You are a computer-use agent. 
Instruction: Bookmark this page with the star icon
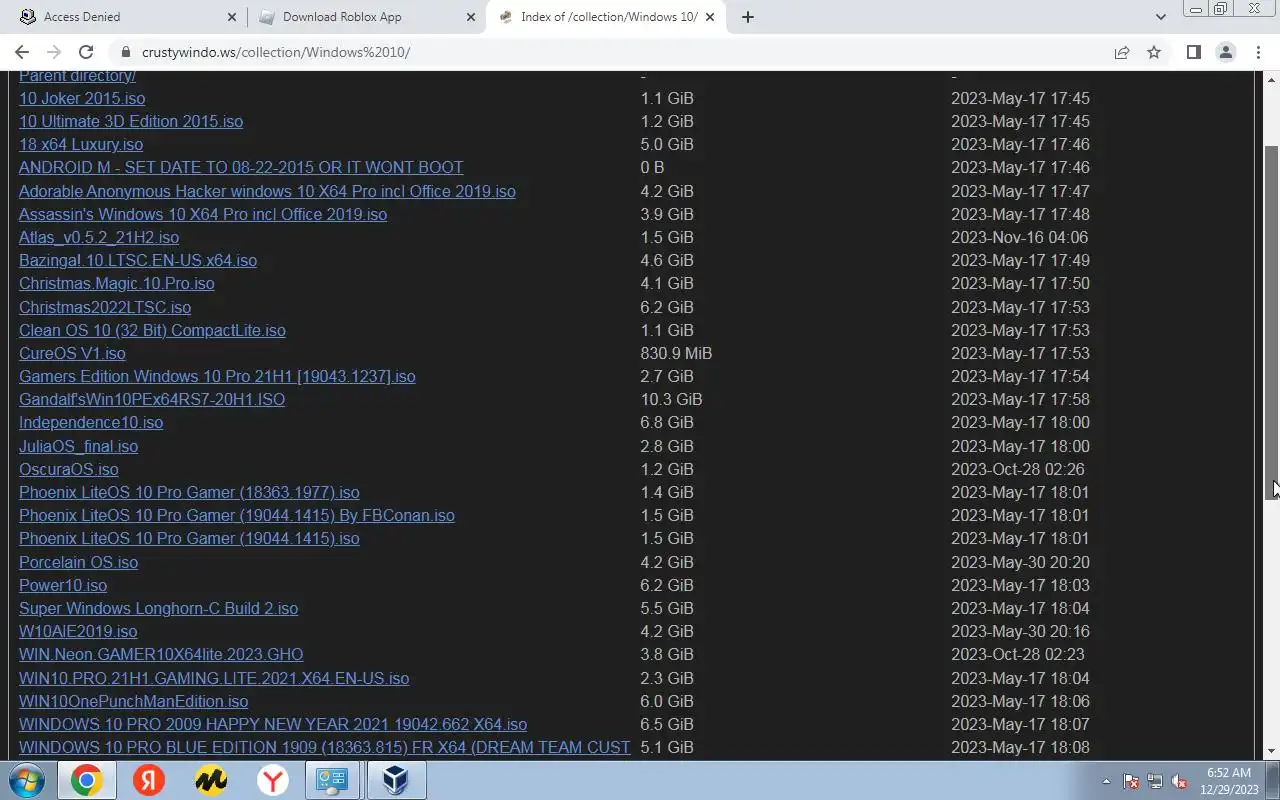point(1154,52)
